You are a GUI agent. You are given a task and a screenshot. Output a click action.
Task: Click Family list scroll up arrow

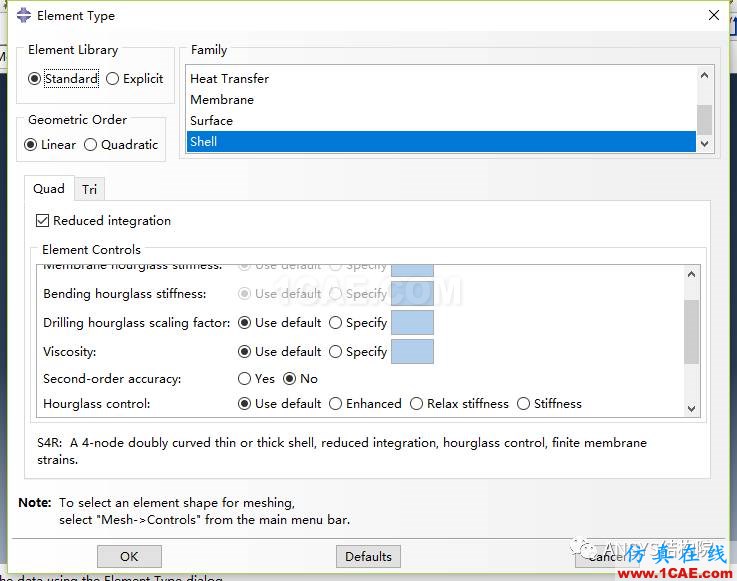coord(704,75)
